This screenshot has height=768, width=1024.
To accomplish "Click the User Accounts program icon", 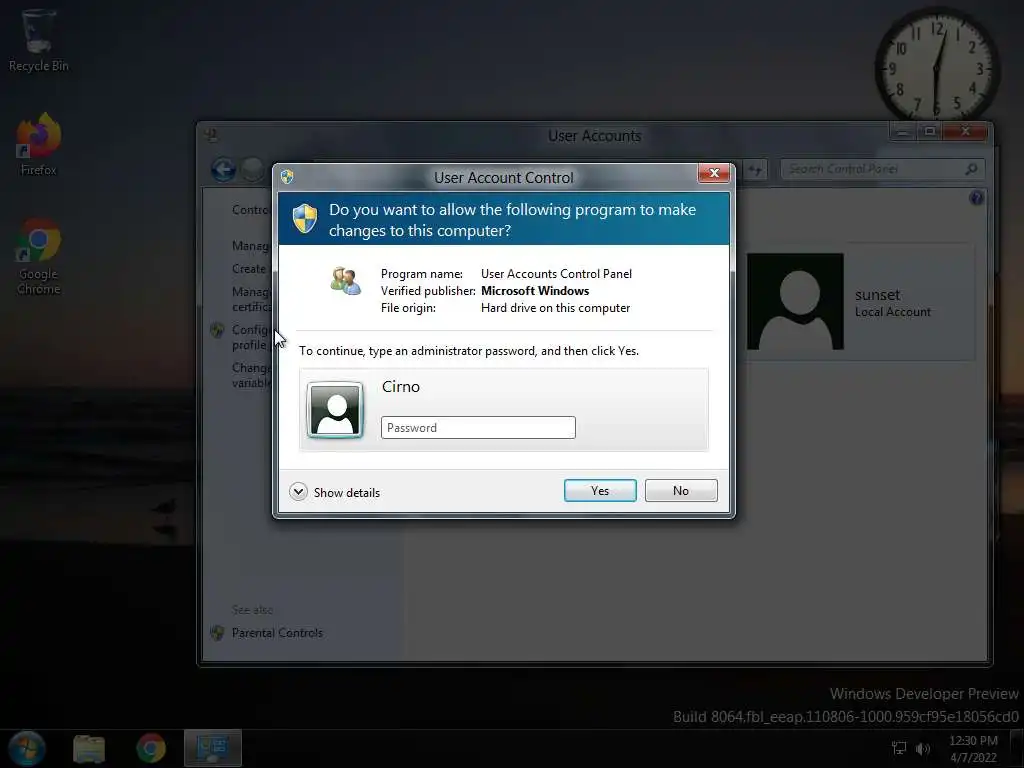I will [x=345, y=281].
